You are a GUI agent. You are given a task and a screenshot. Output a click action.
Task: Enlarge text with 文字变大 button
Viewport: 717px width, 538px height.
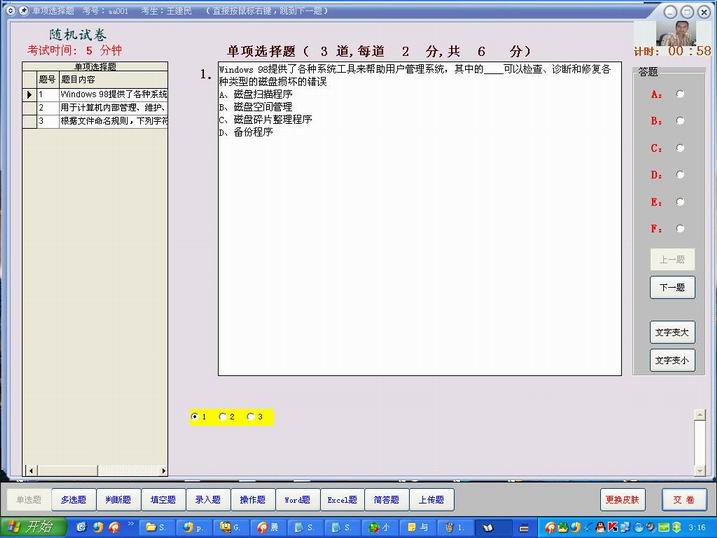(x=672, y=332)
